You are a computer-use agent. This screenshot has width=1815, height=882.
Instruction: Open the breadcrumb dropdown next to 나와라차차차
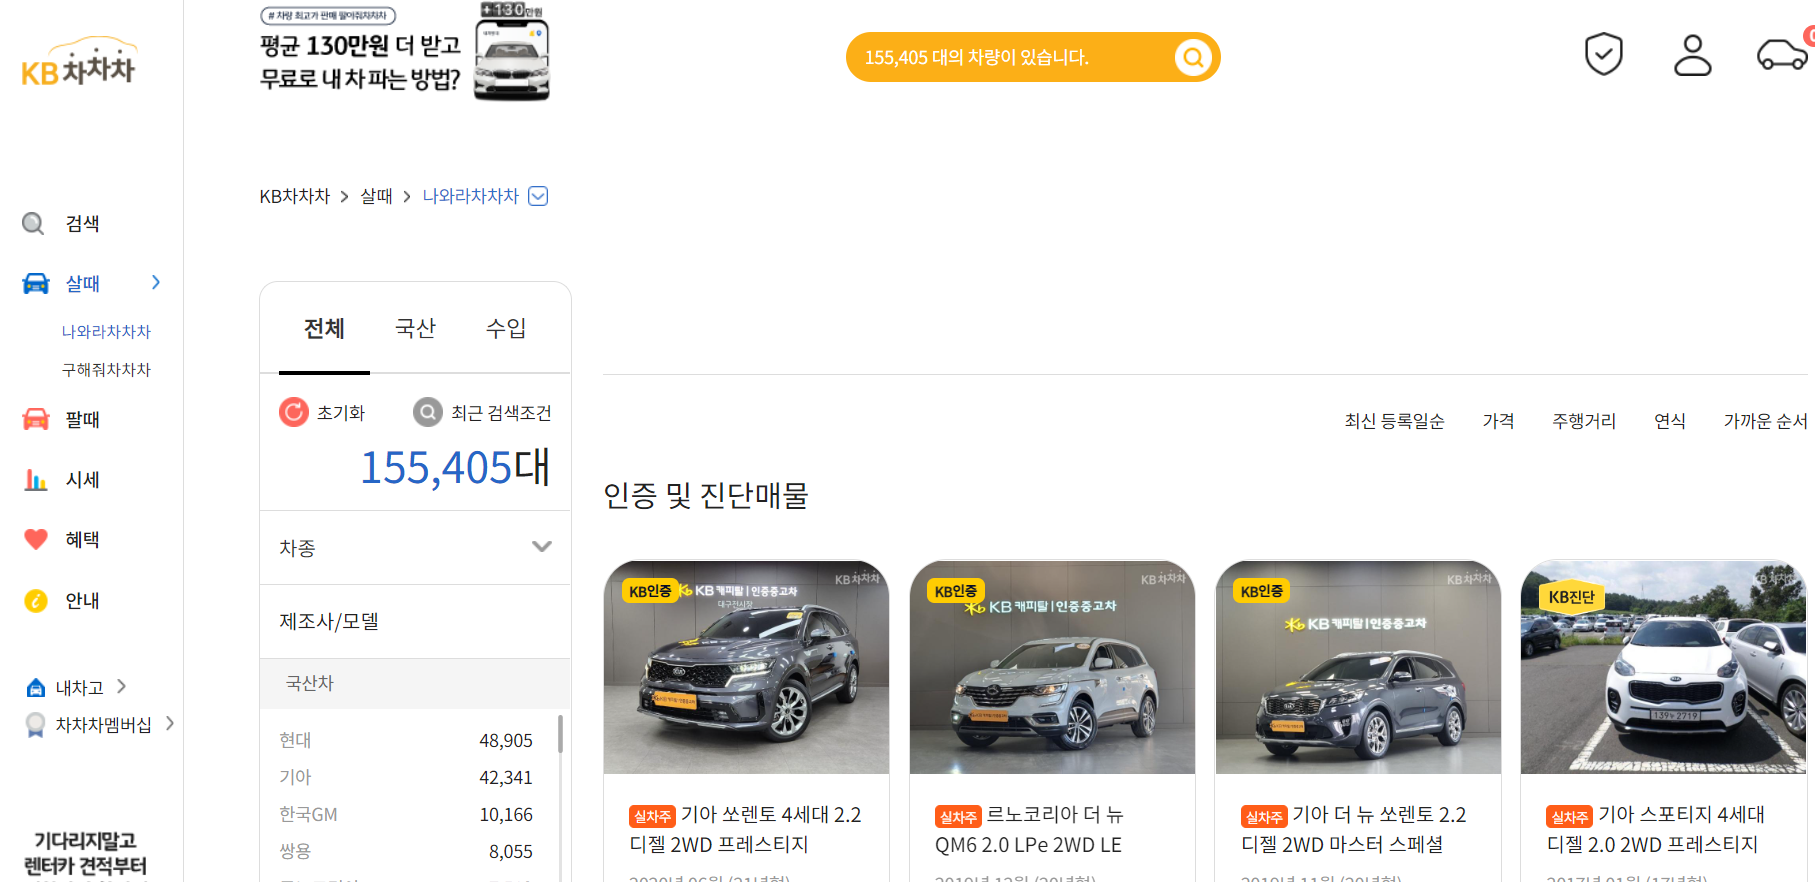point(538,196)
